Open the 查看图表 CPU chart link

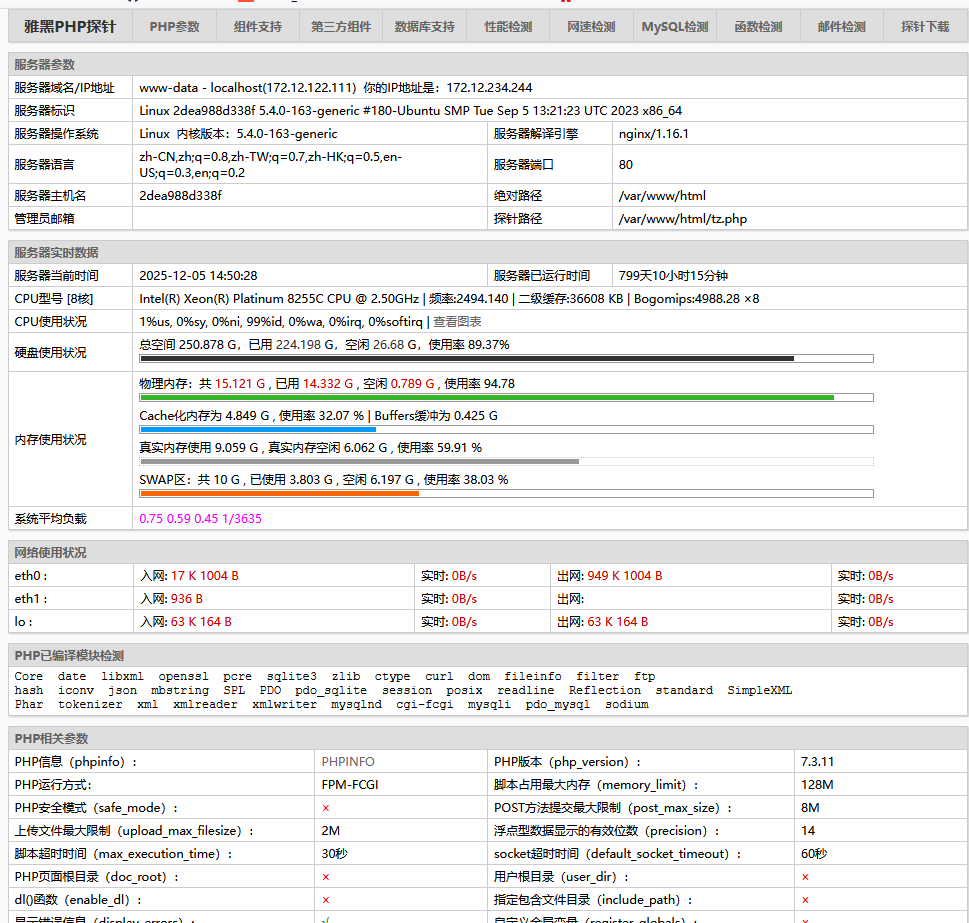(457, 322)
